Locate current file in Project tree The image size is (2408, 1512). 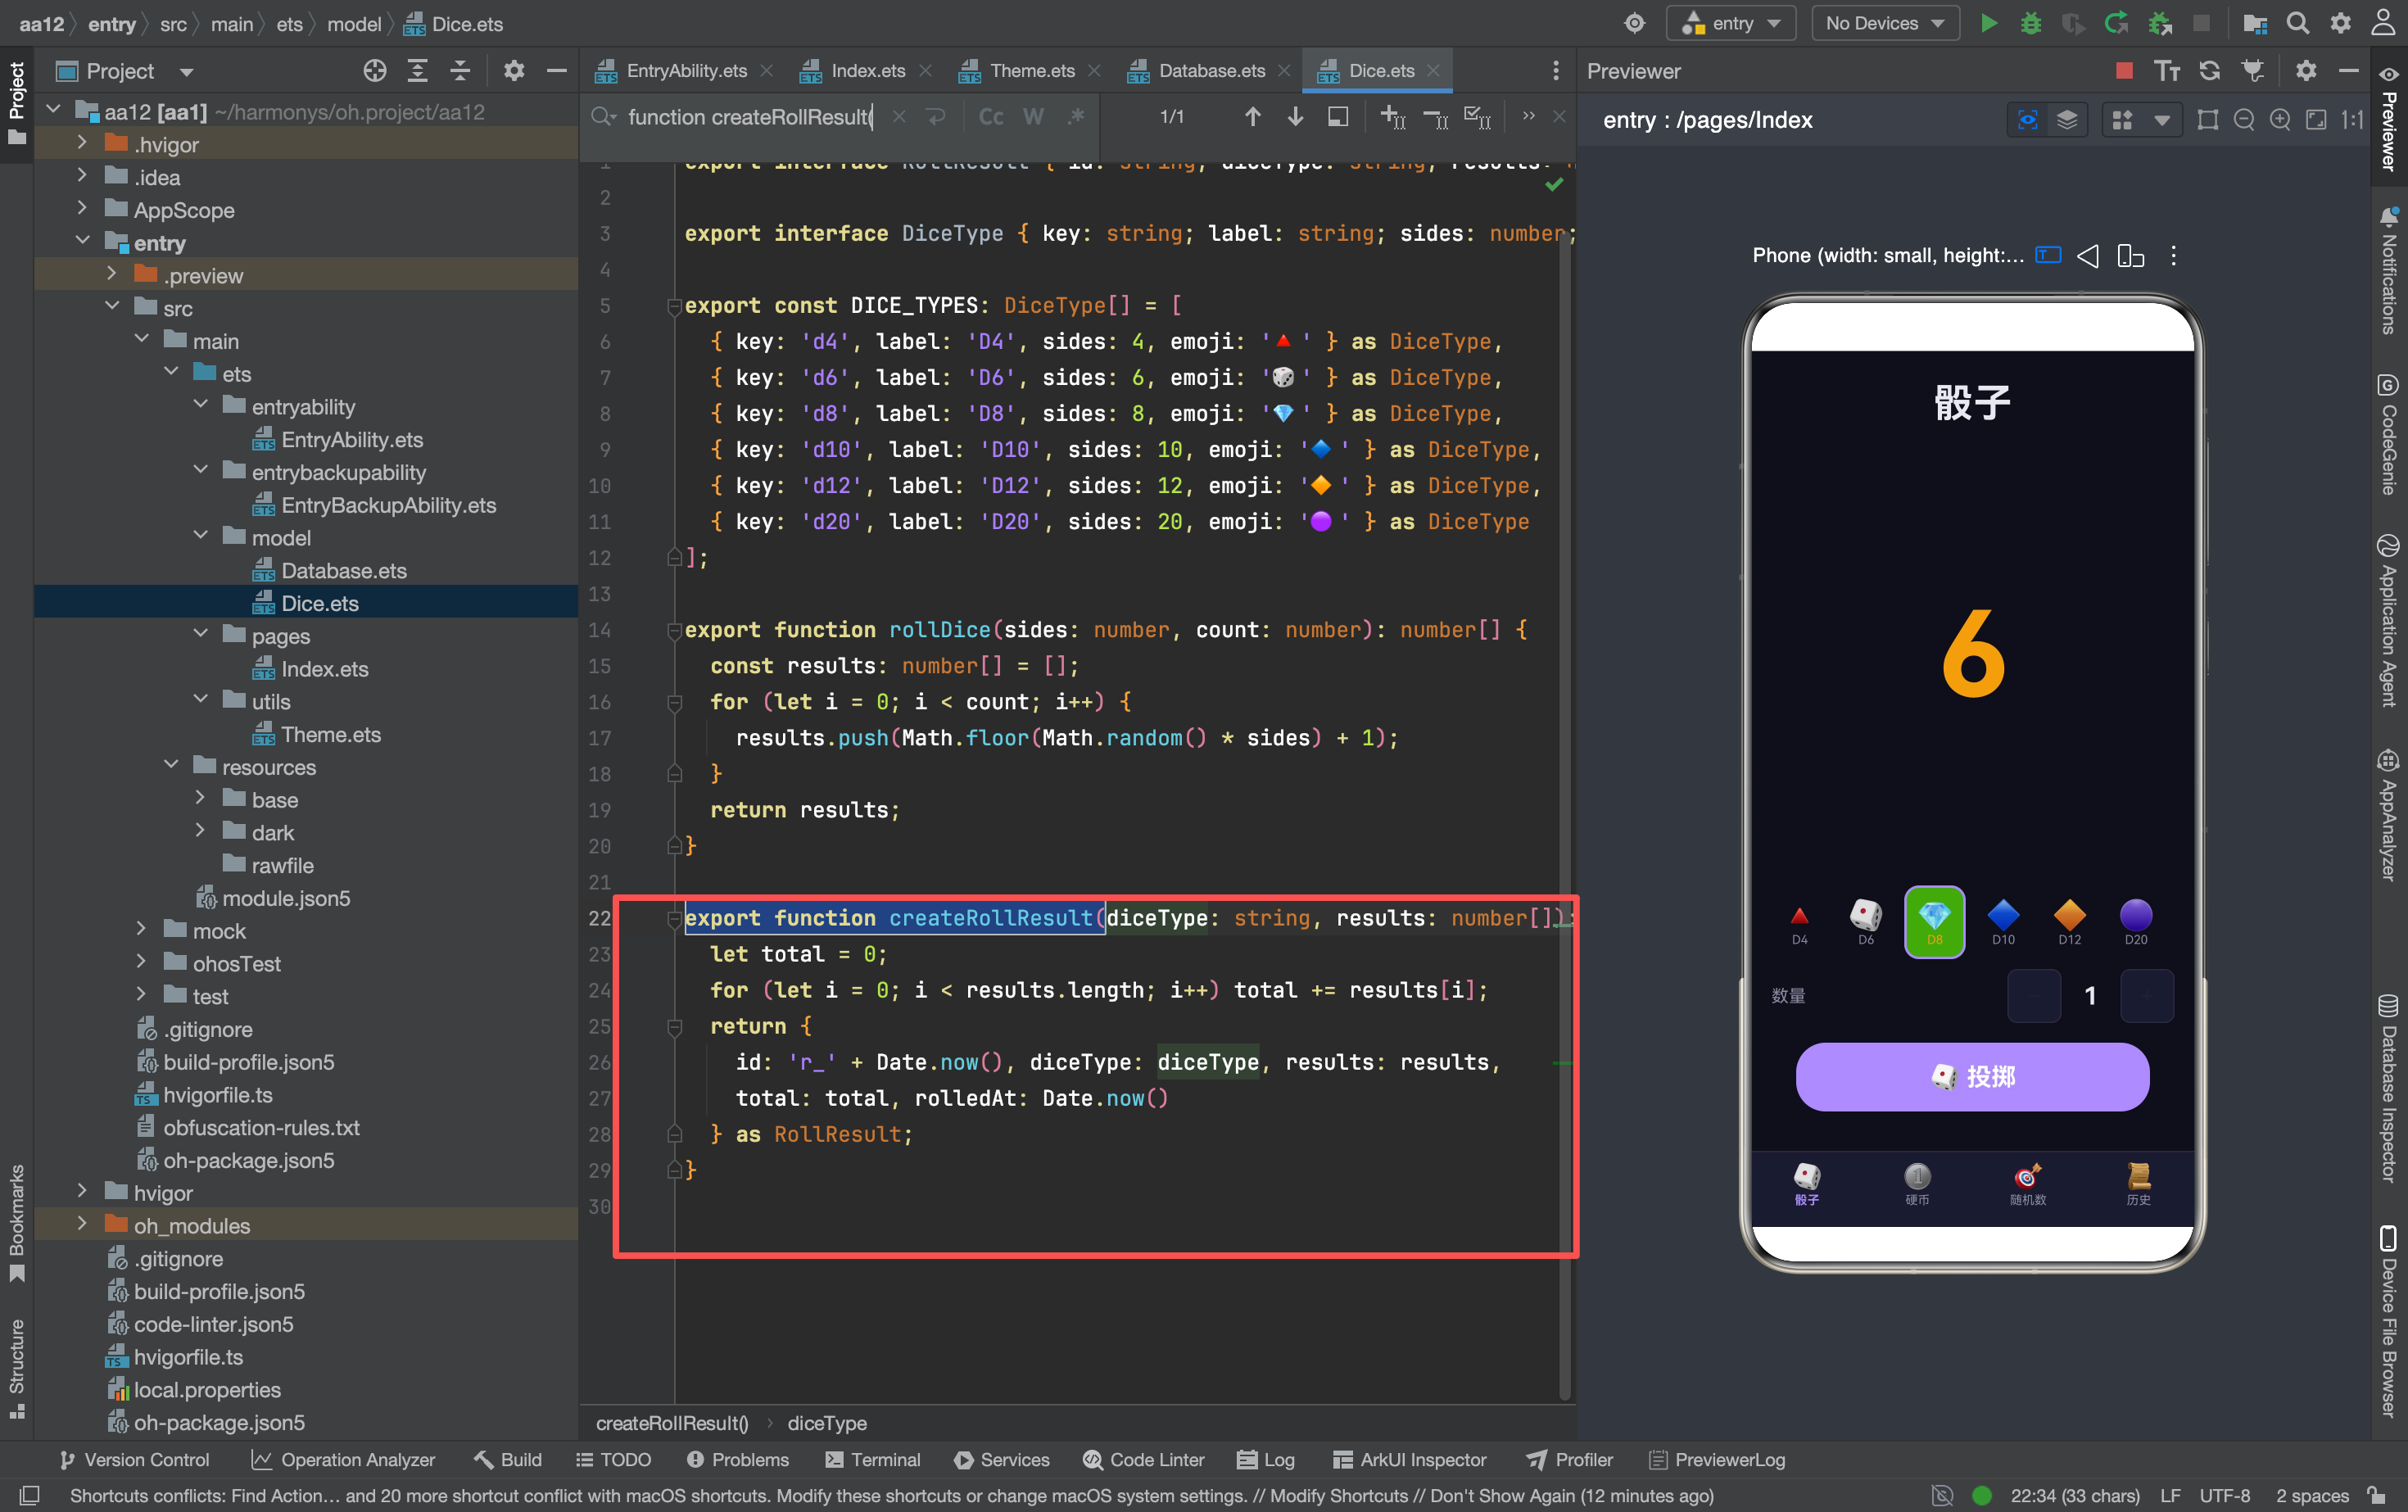(x=375, y=70)
